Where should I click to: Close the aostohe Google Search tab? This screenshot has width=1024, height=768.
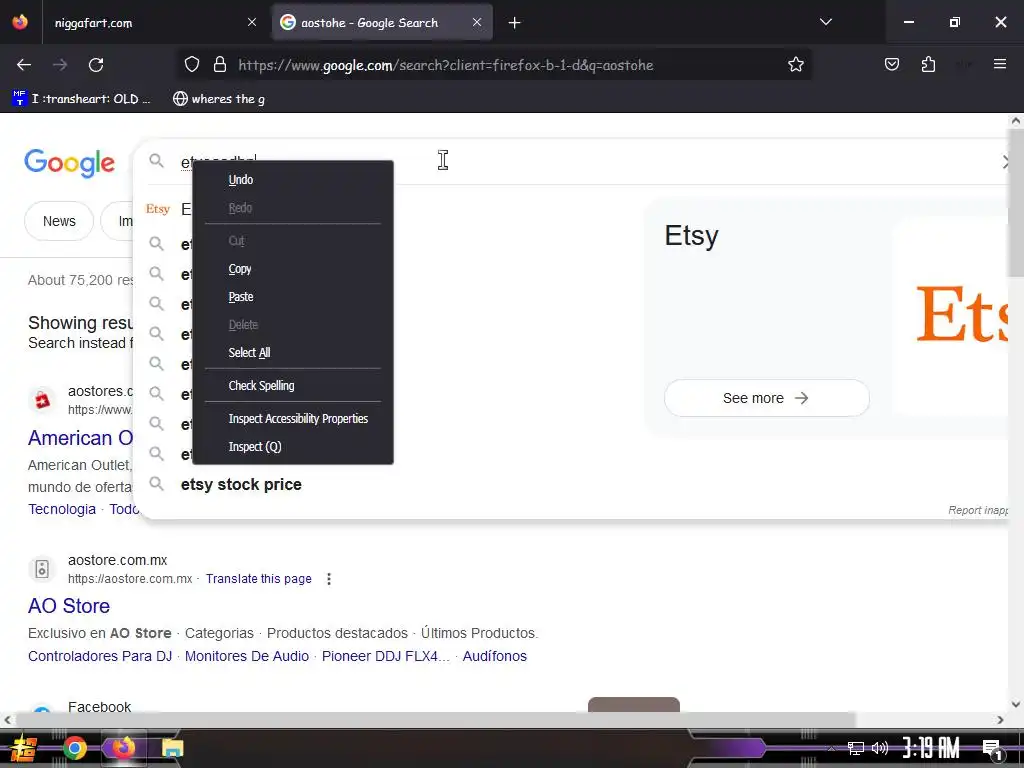477,22
